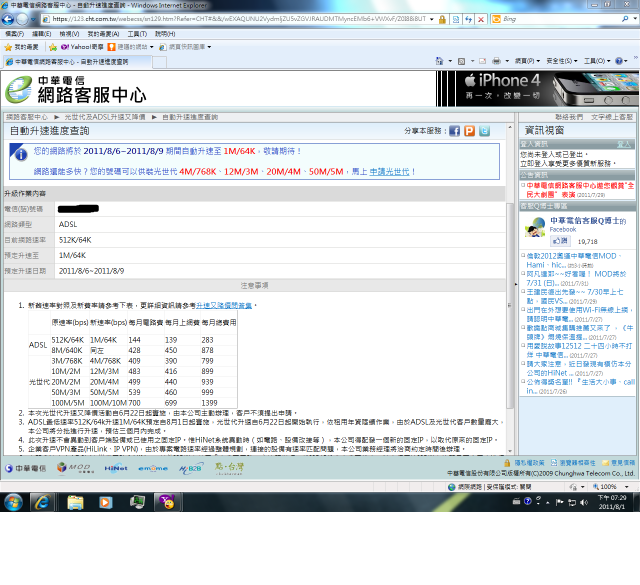This screenshot has height=585, width=640.
Task: Refresh the page with the refresh icon
Action: pos(469,19)
